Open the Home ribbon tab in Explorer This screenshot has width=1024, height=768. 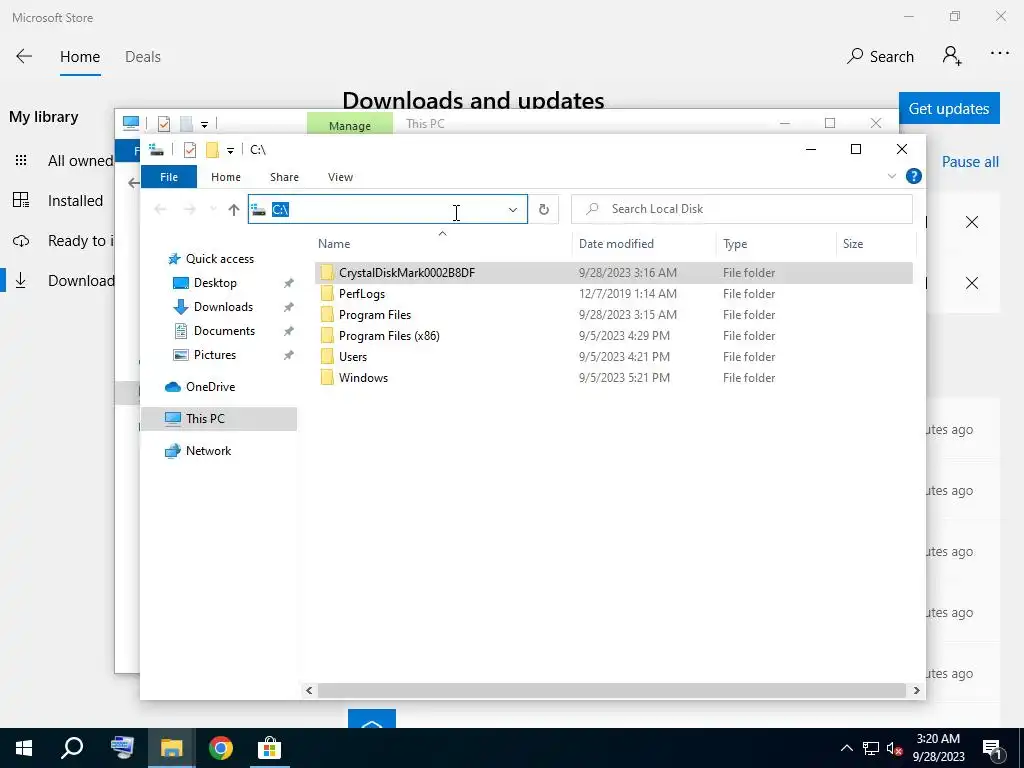pyautogui.click(x=226, y=177)
